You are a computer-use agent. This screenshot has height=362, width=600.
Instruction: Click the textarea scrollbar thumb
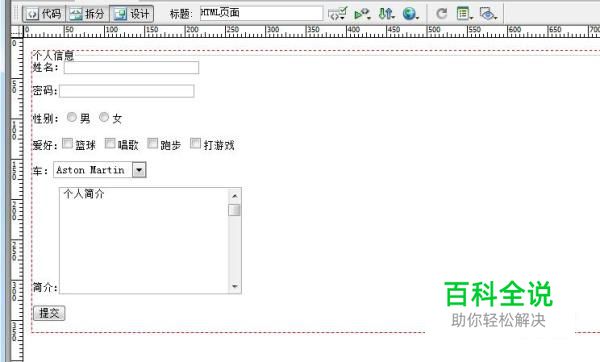235,210
